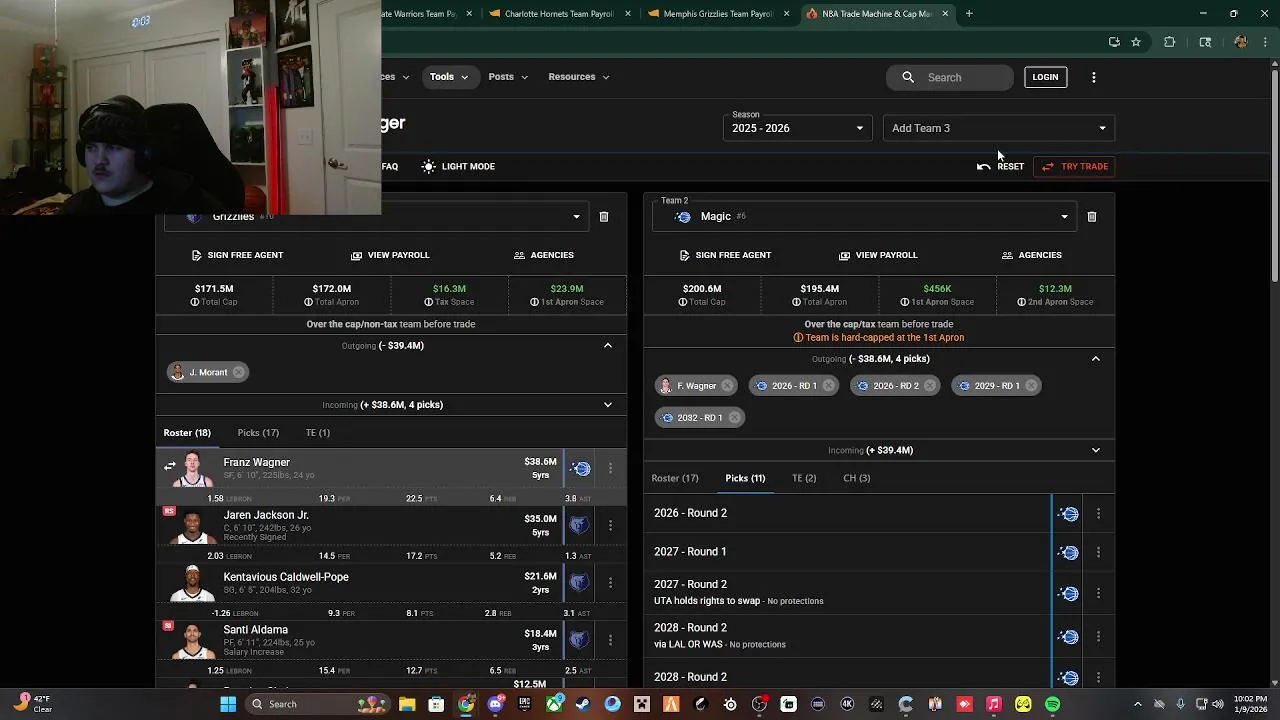Viewport: 1280px width, 720px height.
Task: Switch to Charlotte Hornets Team Payroll browser tab
Action: (559, 14)
